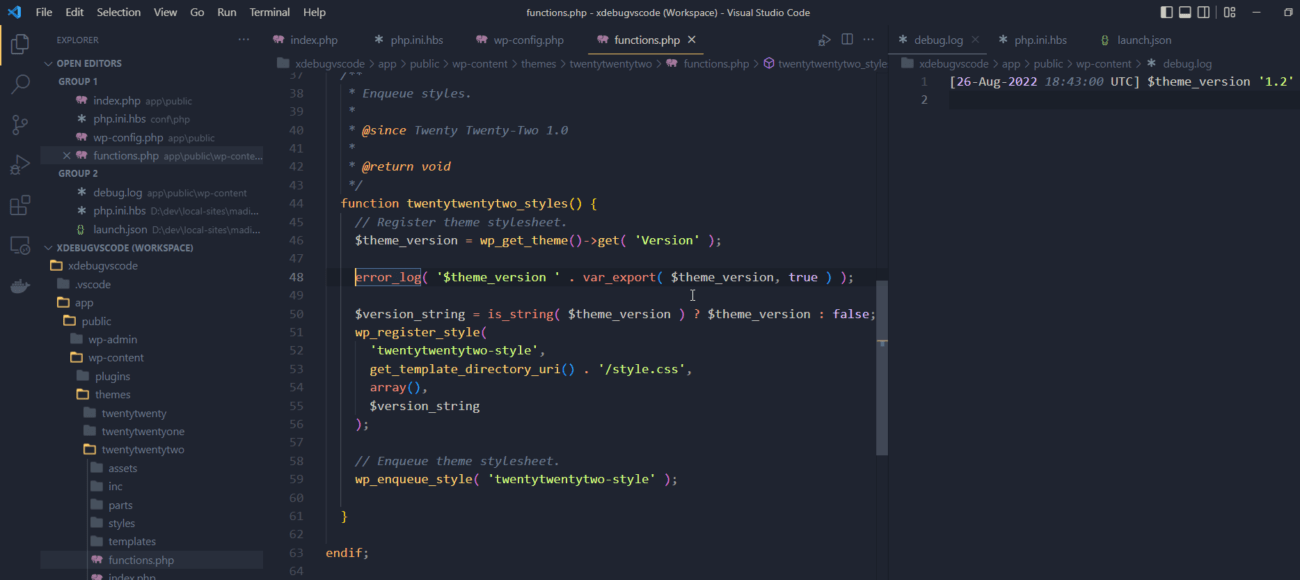1300x580 pixels.
Task: Split the functions.php editor
Action: 847,39
